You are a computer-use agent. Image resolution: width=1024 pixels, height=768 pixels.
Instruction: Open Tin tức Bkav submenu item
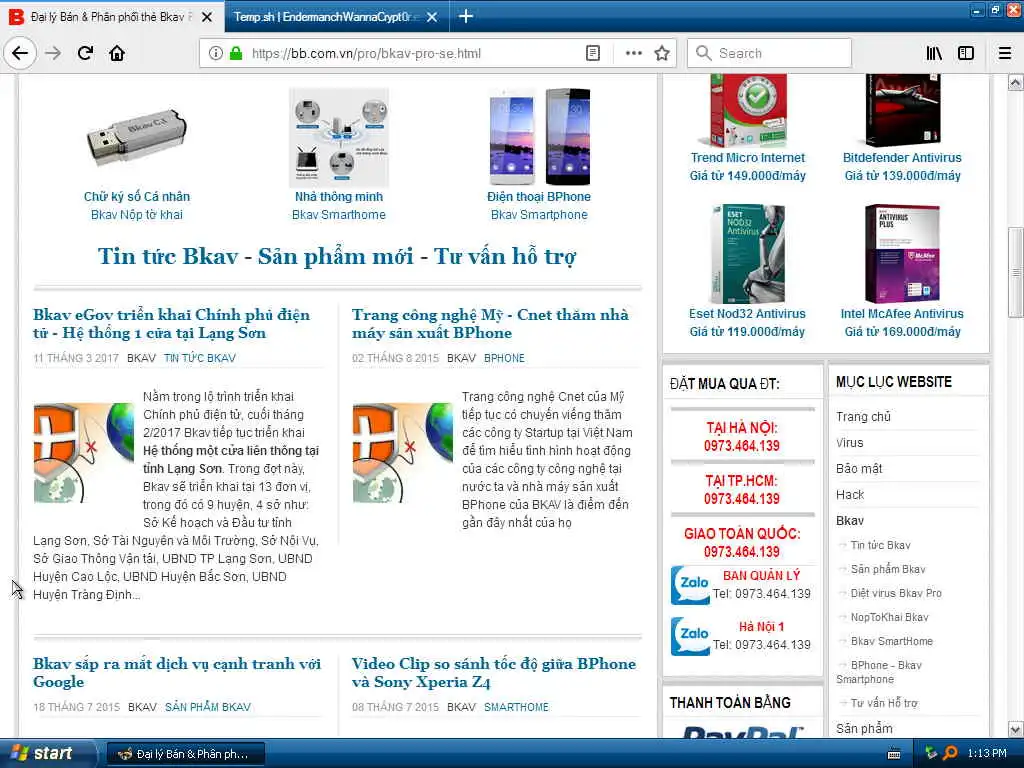tap(880, 545)
